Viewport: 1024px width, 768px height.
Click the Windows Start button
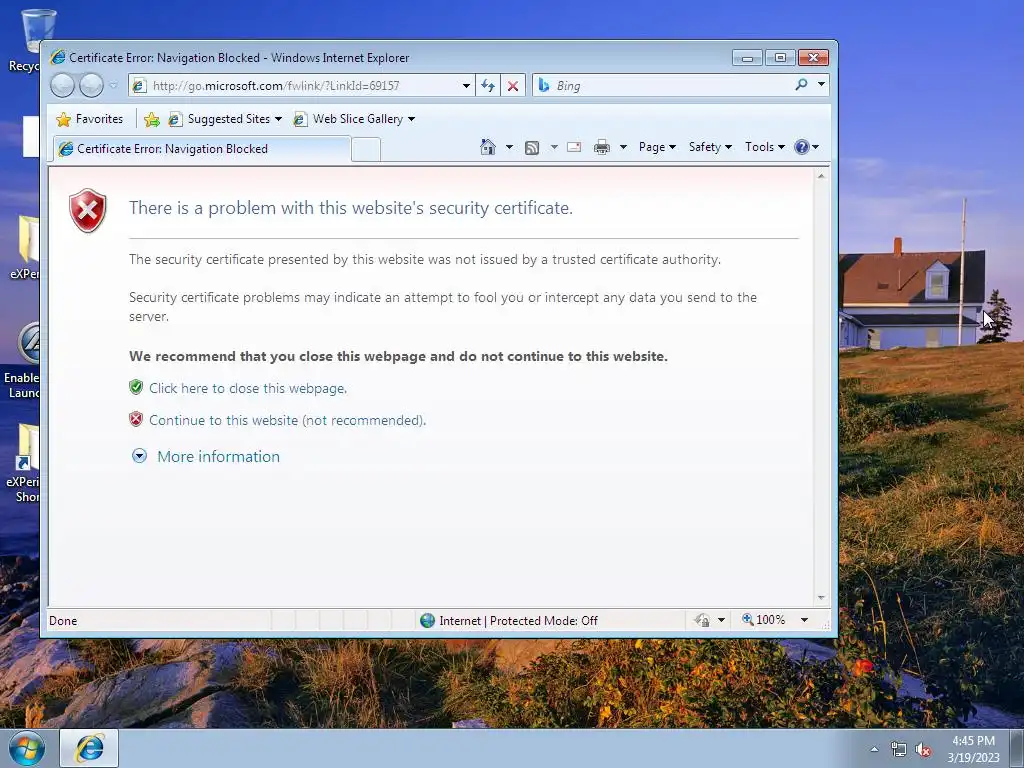[x=27, y=748]
